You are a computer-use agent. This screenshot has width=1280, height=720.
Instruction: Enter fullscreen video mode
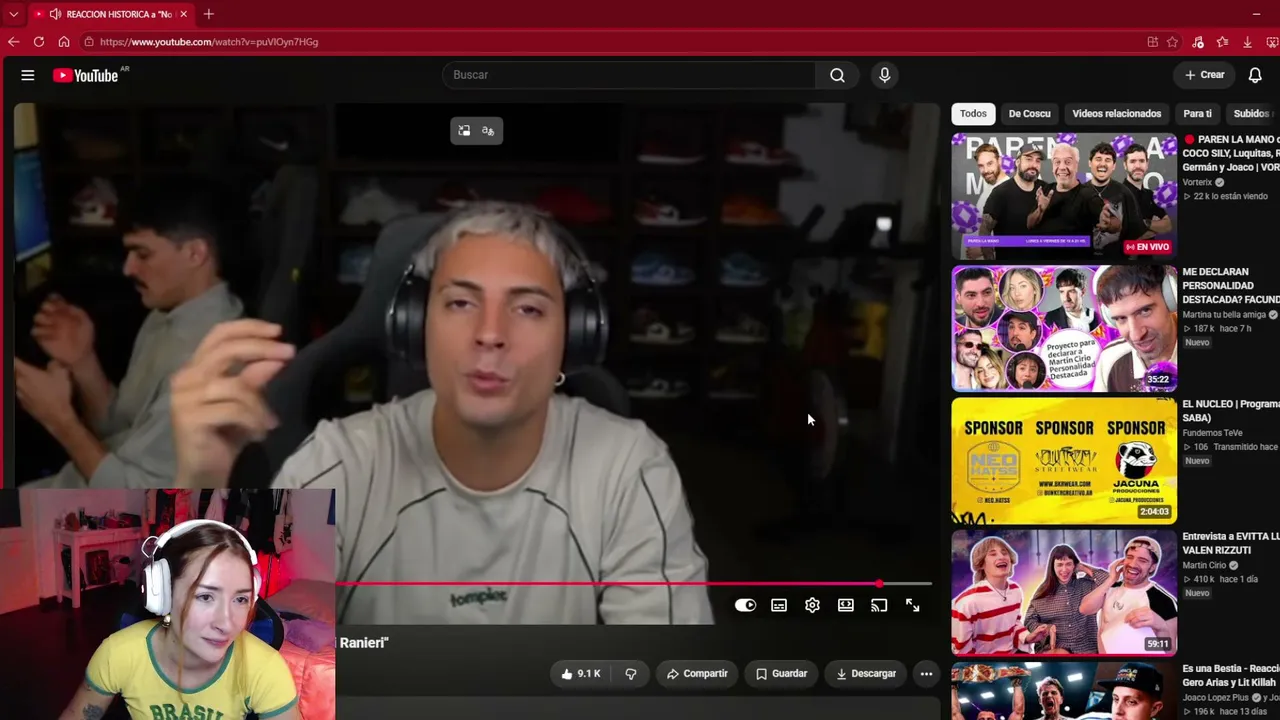pos(913,605)
